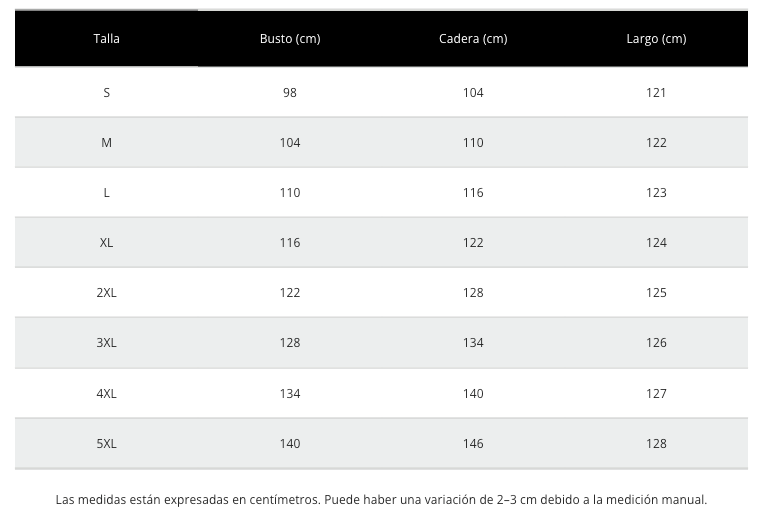
Task: Select the 3XL size label
Action: coord(106,343)
